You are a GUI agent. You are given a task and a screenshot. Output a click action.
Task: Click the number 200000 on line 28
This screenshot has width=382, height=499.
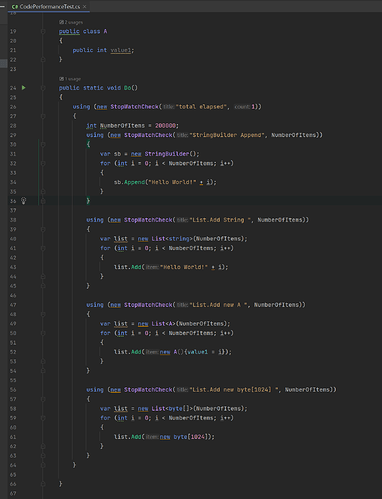165,126
